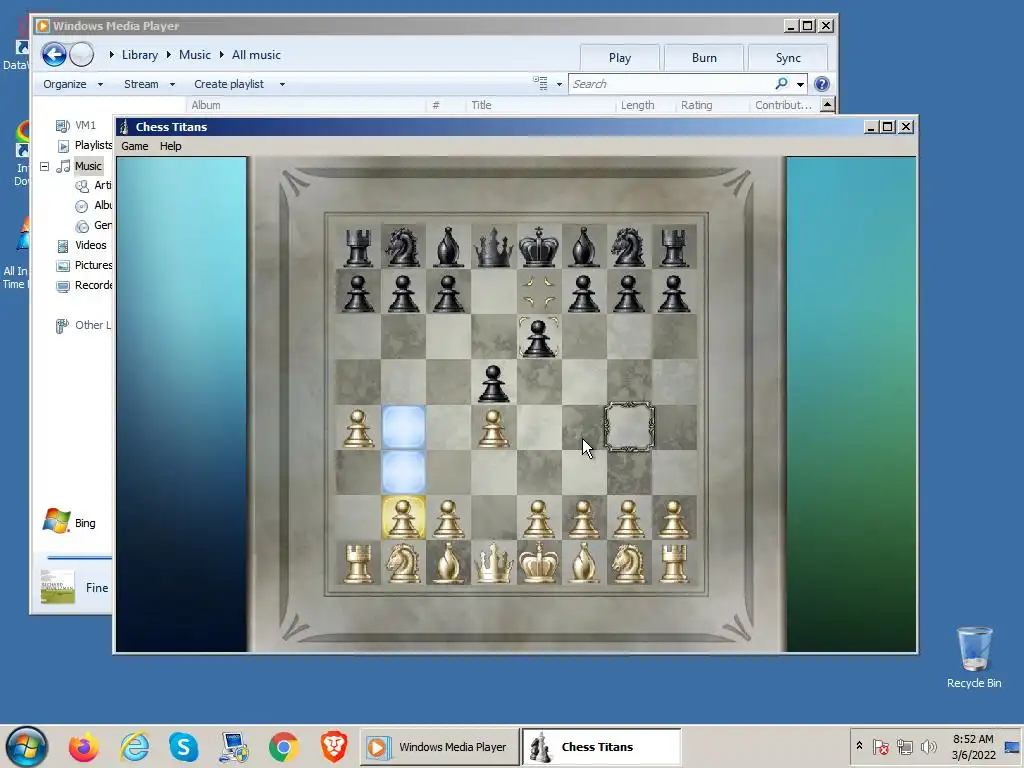Image resolution: width=1024 pixels, height=768 pixels.
Task: Open the Windows Start button
Action: 27,746
